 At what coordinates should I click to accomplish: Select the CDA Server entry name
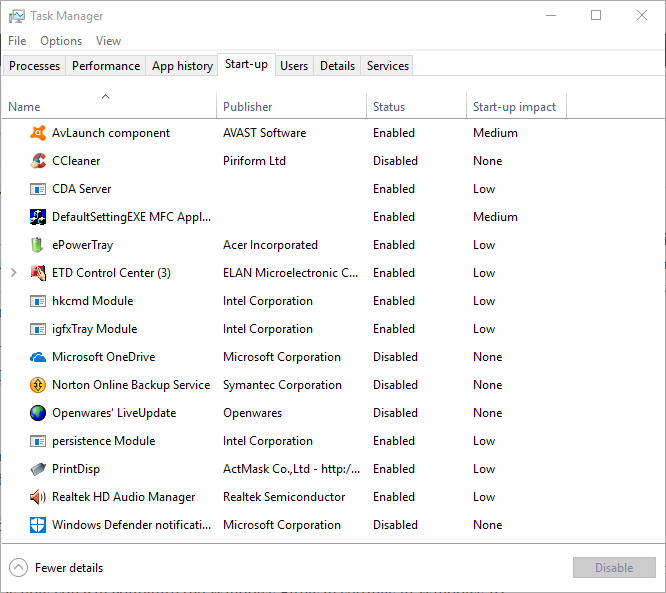82,189
